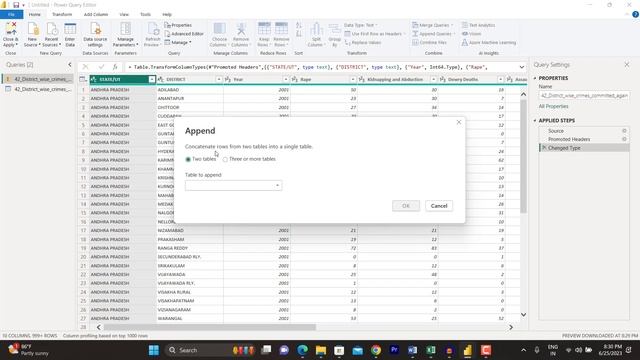Click the horizontal scrollbar right arrow

(511, 327)
